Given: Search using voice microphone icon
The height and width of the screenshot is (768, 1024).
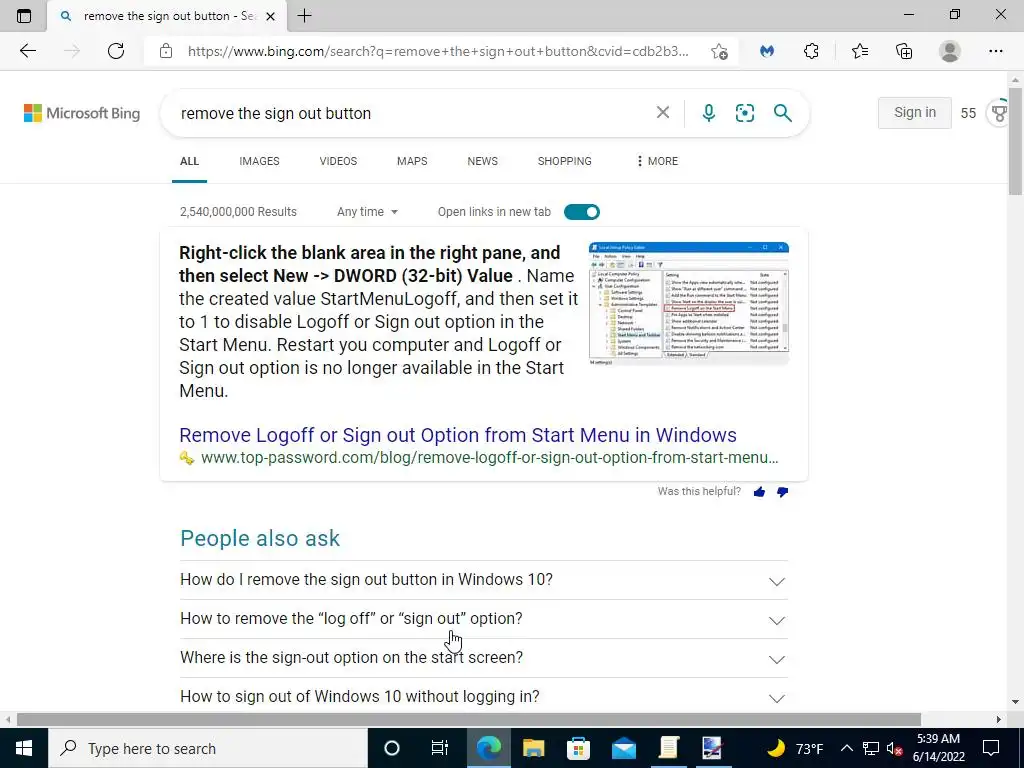Looking at the screenshot, I should coord(709,113).
